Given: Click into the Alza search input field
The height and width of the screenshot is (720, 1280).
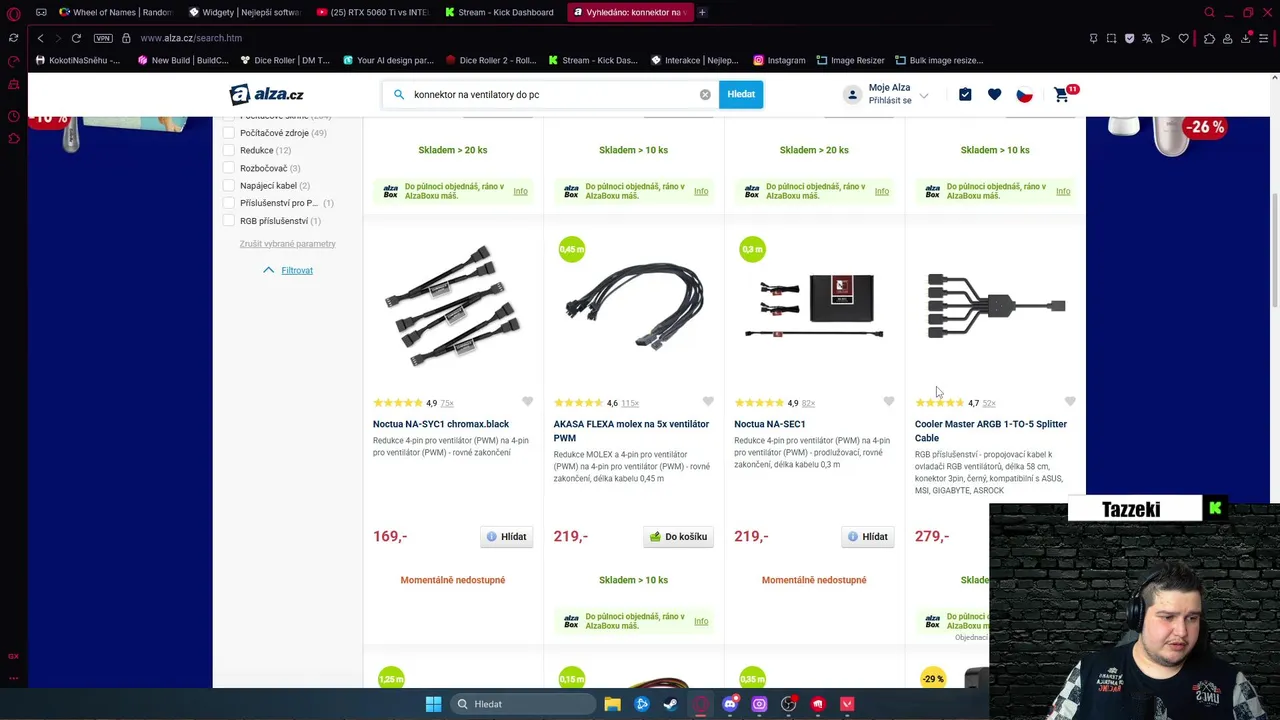Looking at the screenshot, I should [x=550, y=94].
